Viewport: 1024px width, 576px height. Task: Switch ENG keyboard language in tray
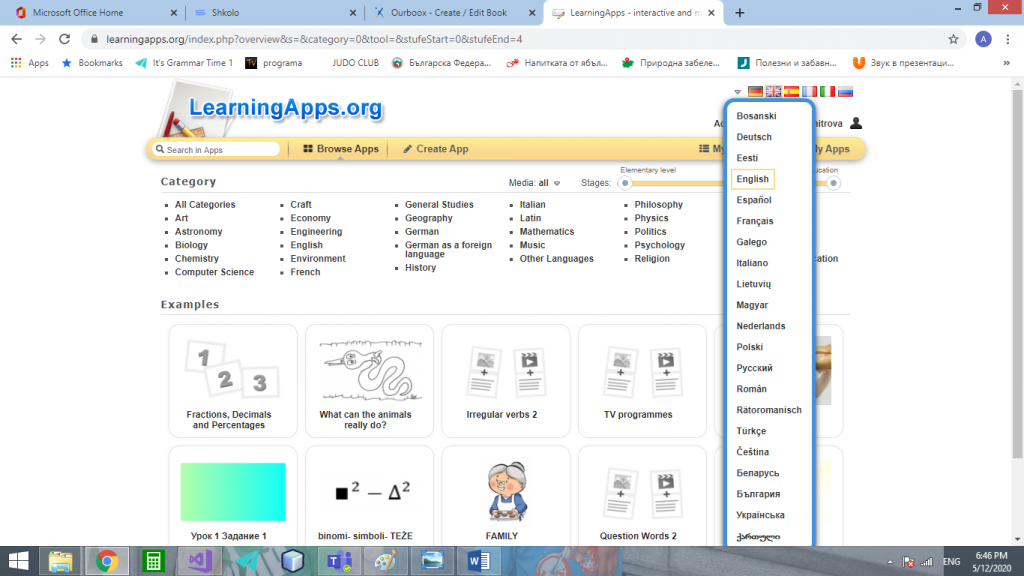point(952,562)
